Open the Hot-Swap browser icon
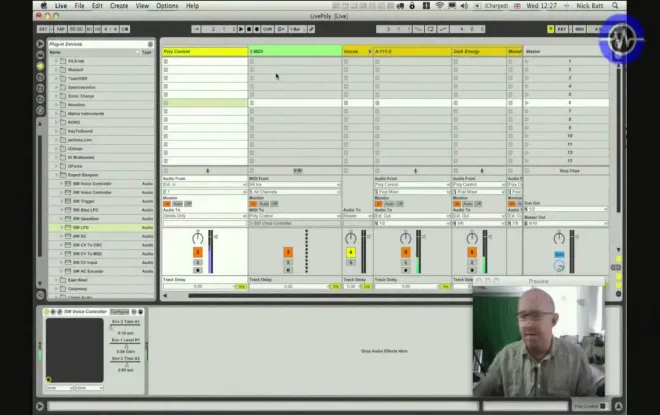The height and width of the screenshot is (415, 660). click(40, 110)
